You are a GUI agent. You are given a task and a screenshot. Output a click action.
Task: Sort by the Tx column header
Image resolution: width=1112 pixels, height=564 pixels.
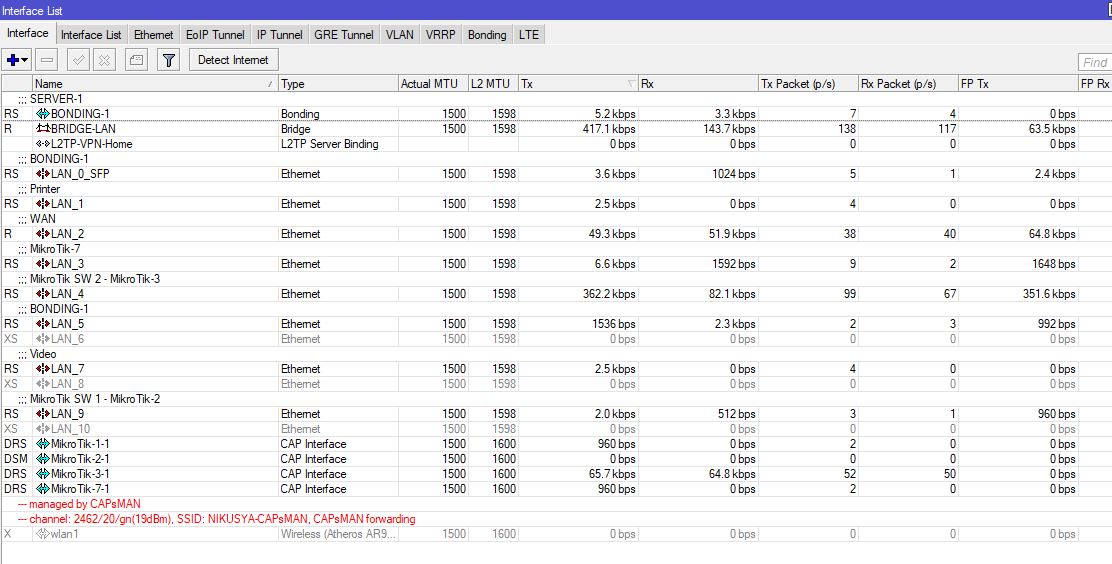578,84
